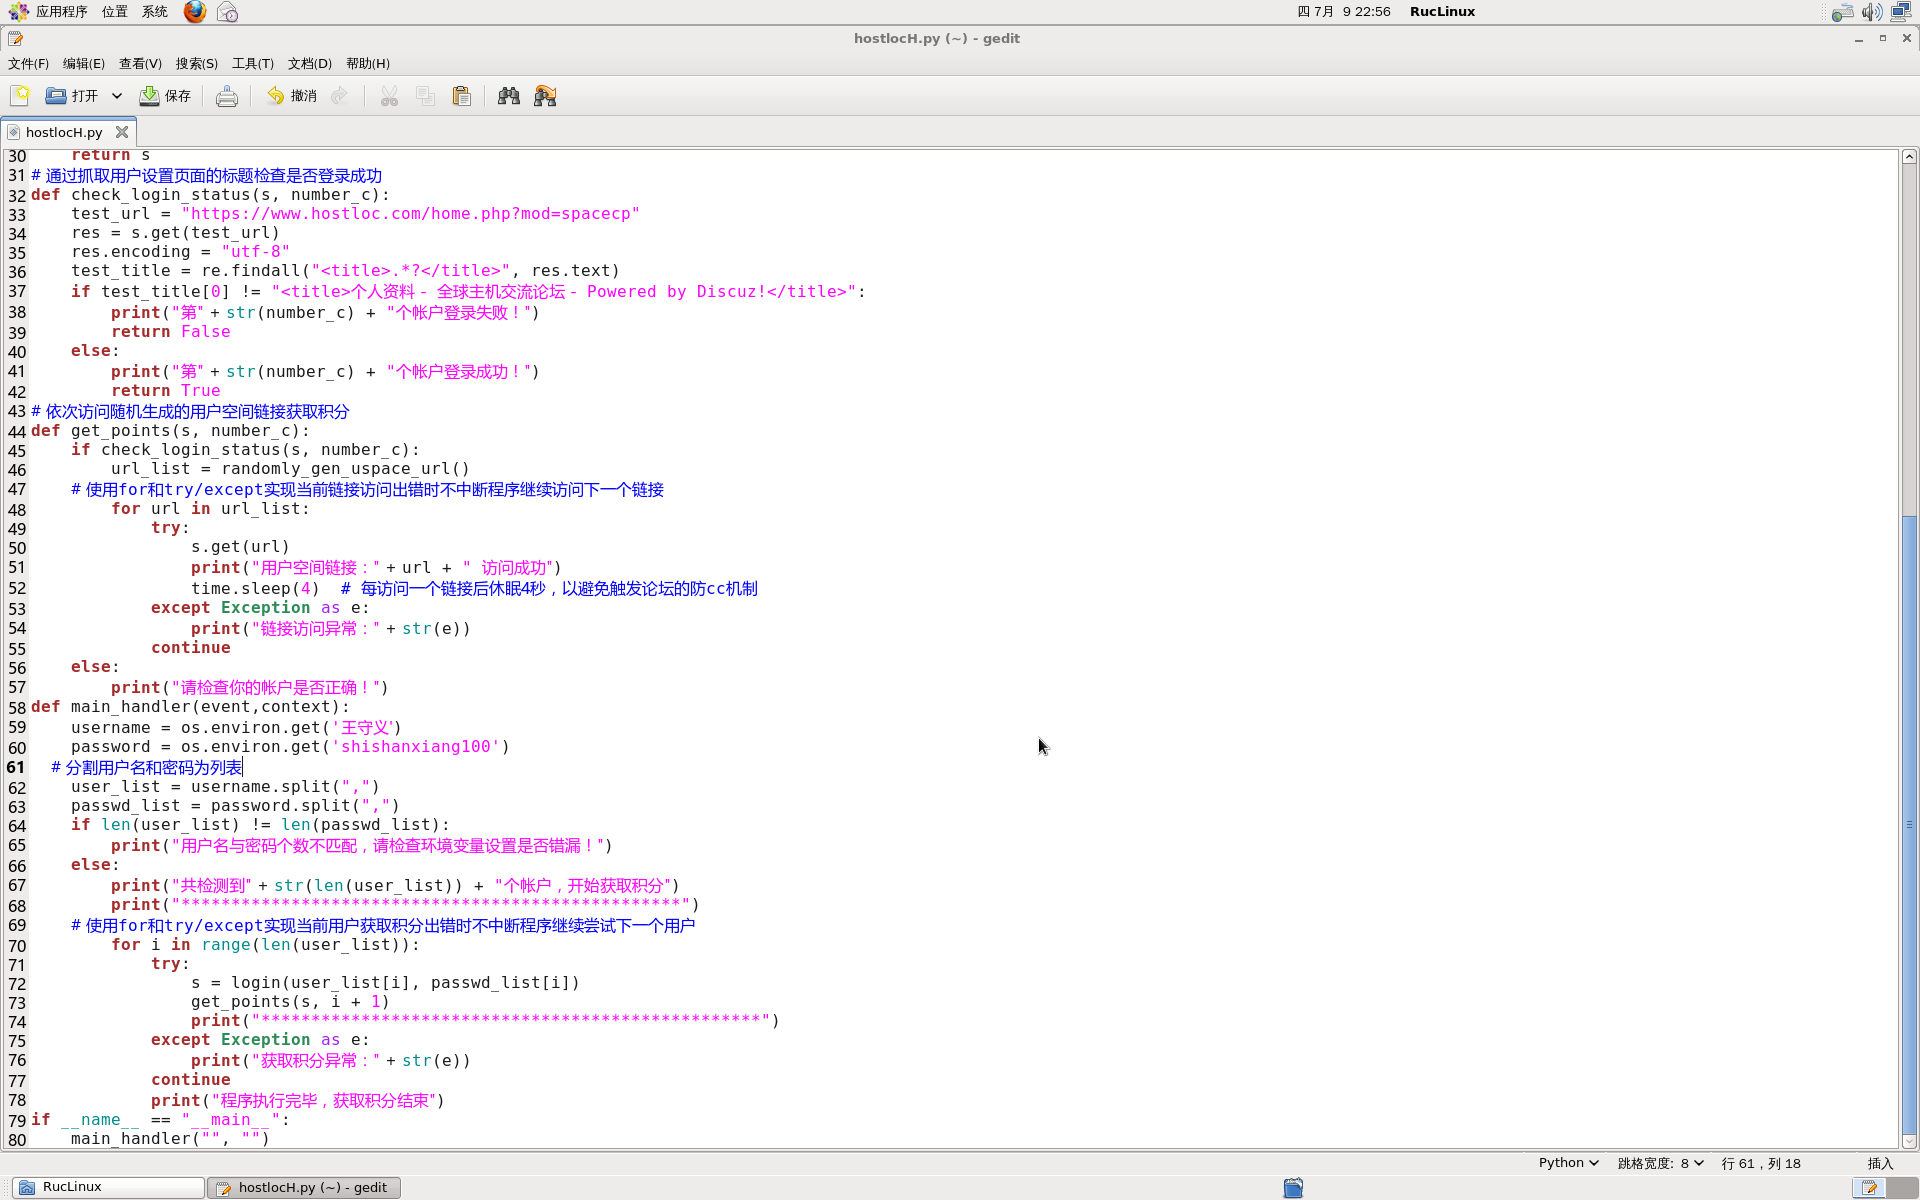This screenshot has height=1200, width=1920.
Task: Close the hostlocH.py tab
Action: [122, 132]
